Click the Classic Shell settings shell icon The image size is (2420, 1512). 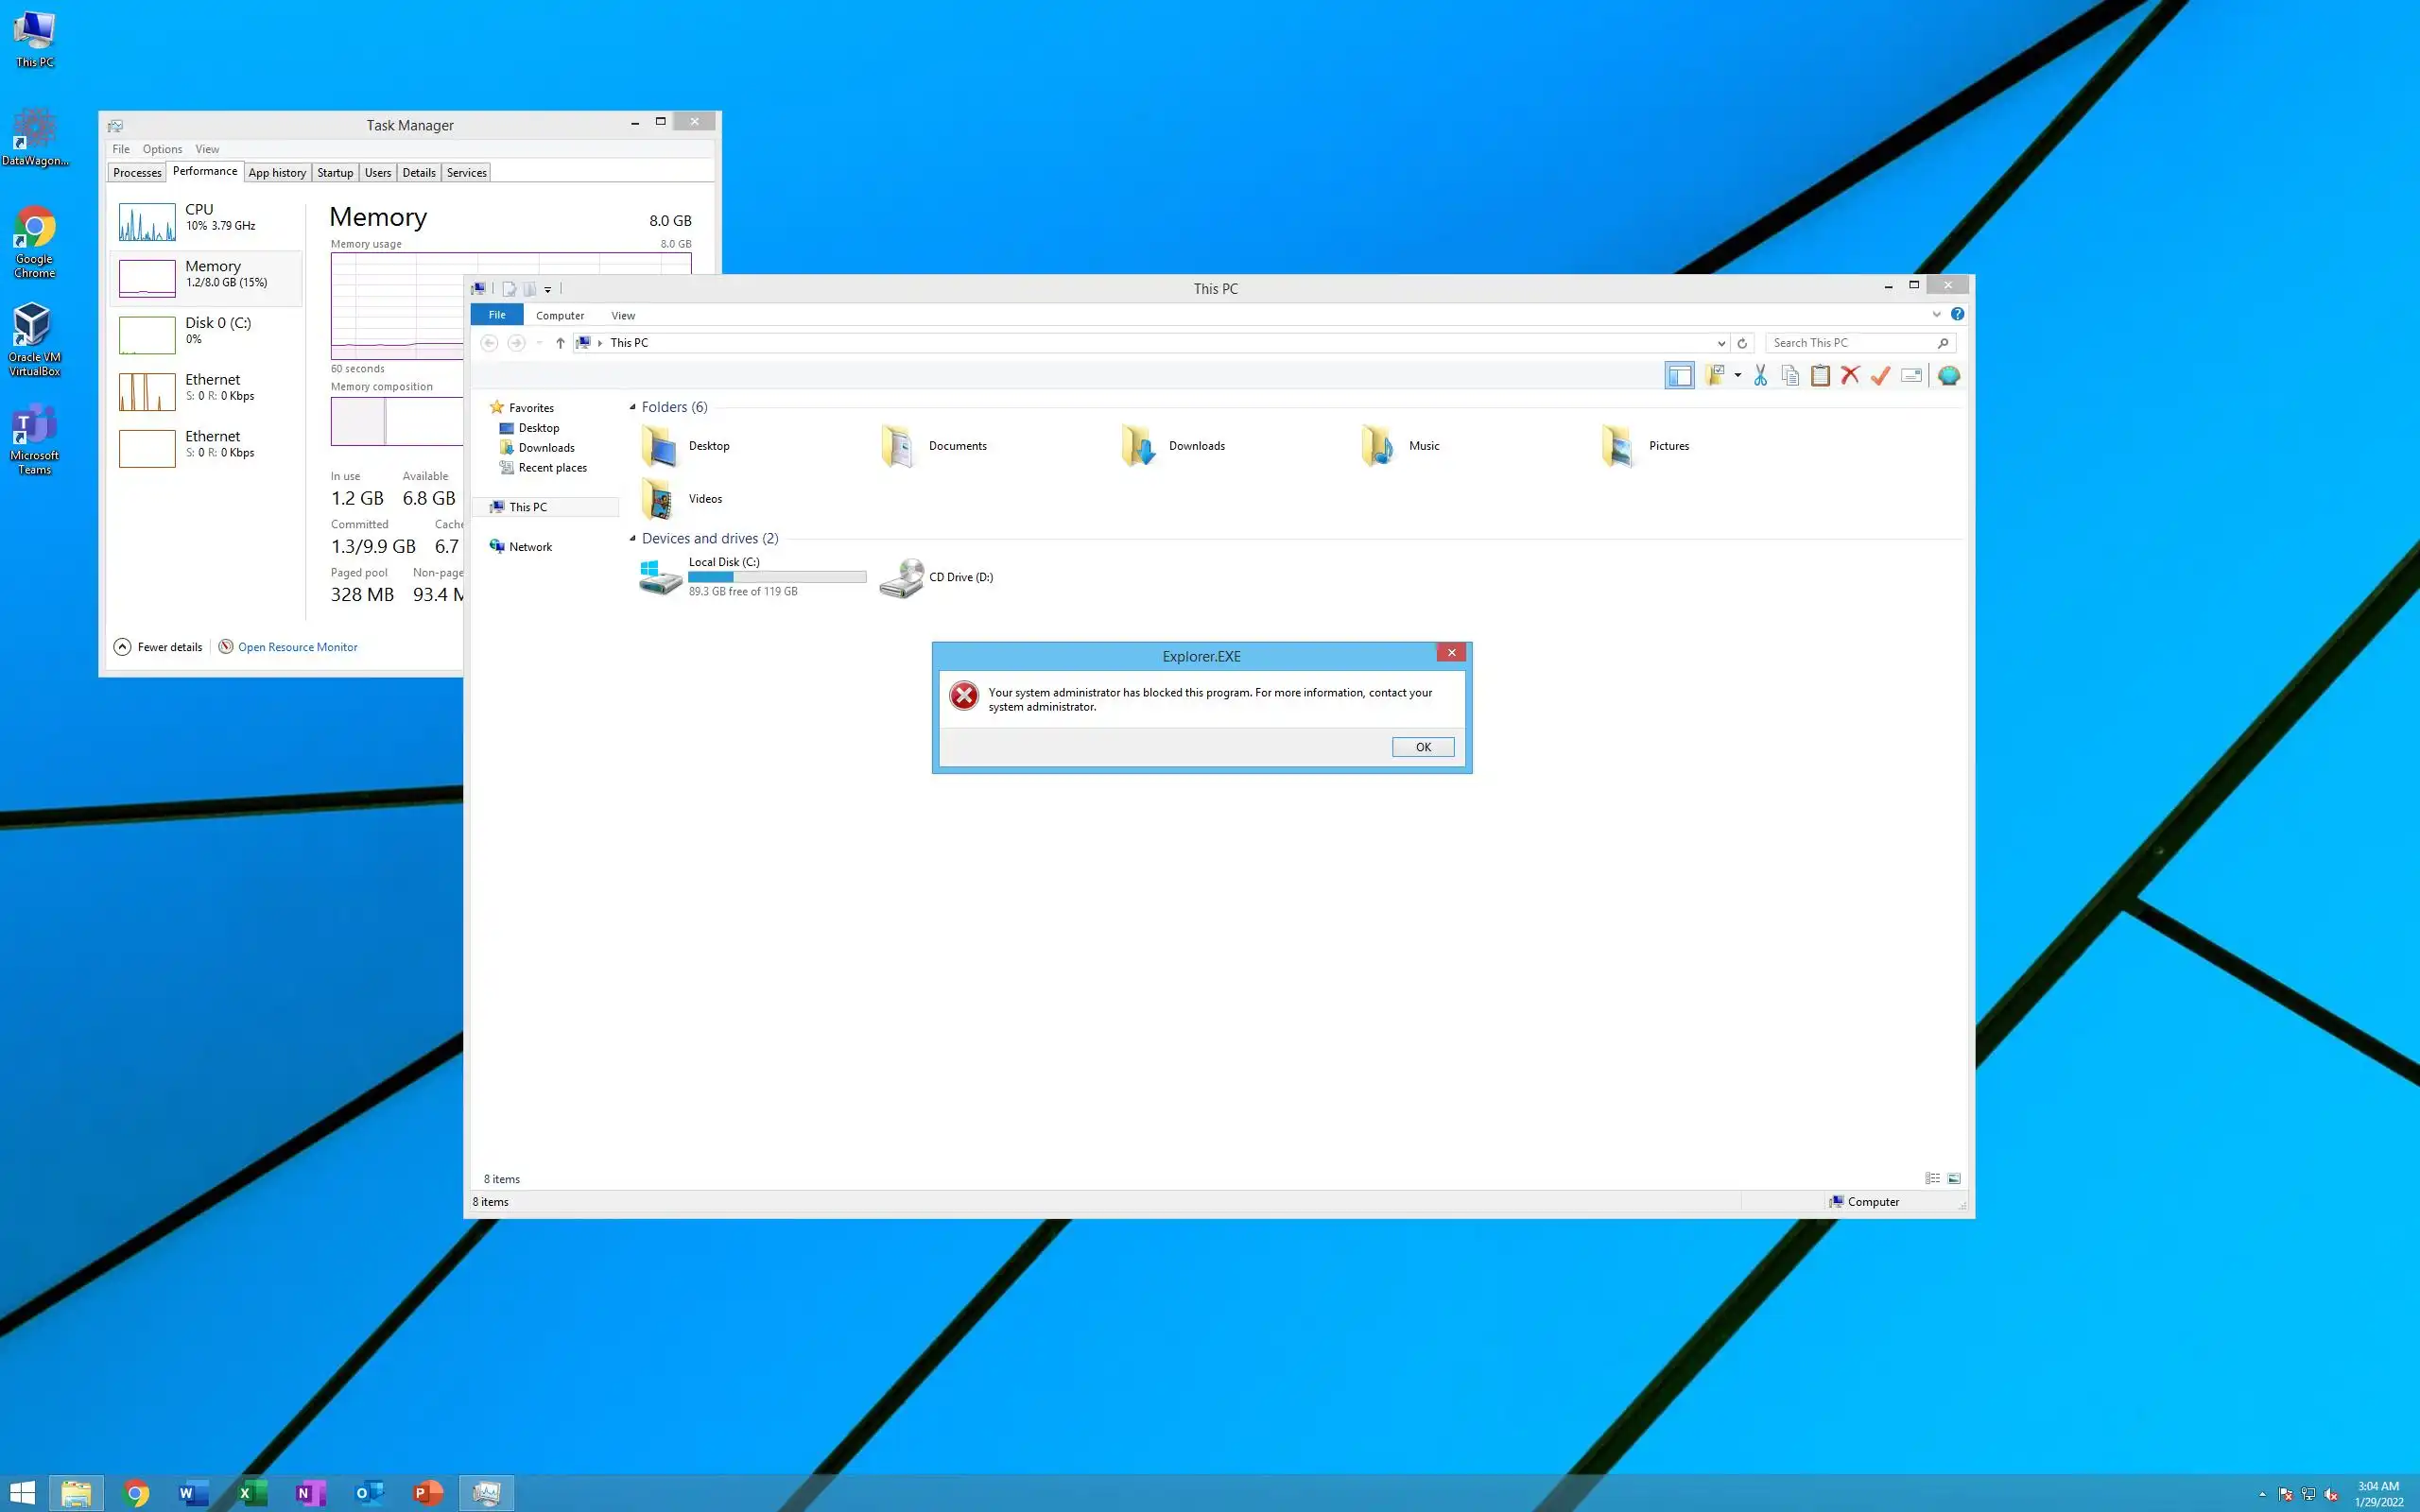(x=1948, y=376)
